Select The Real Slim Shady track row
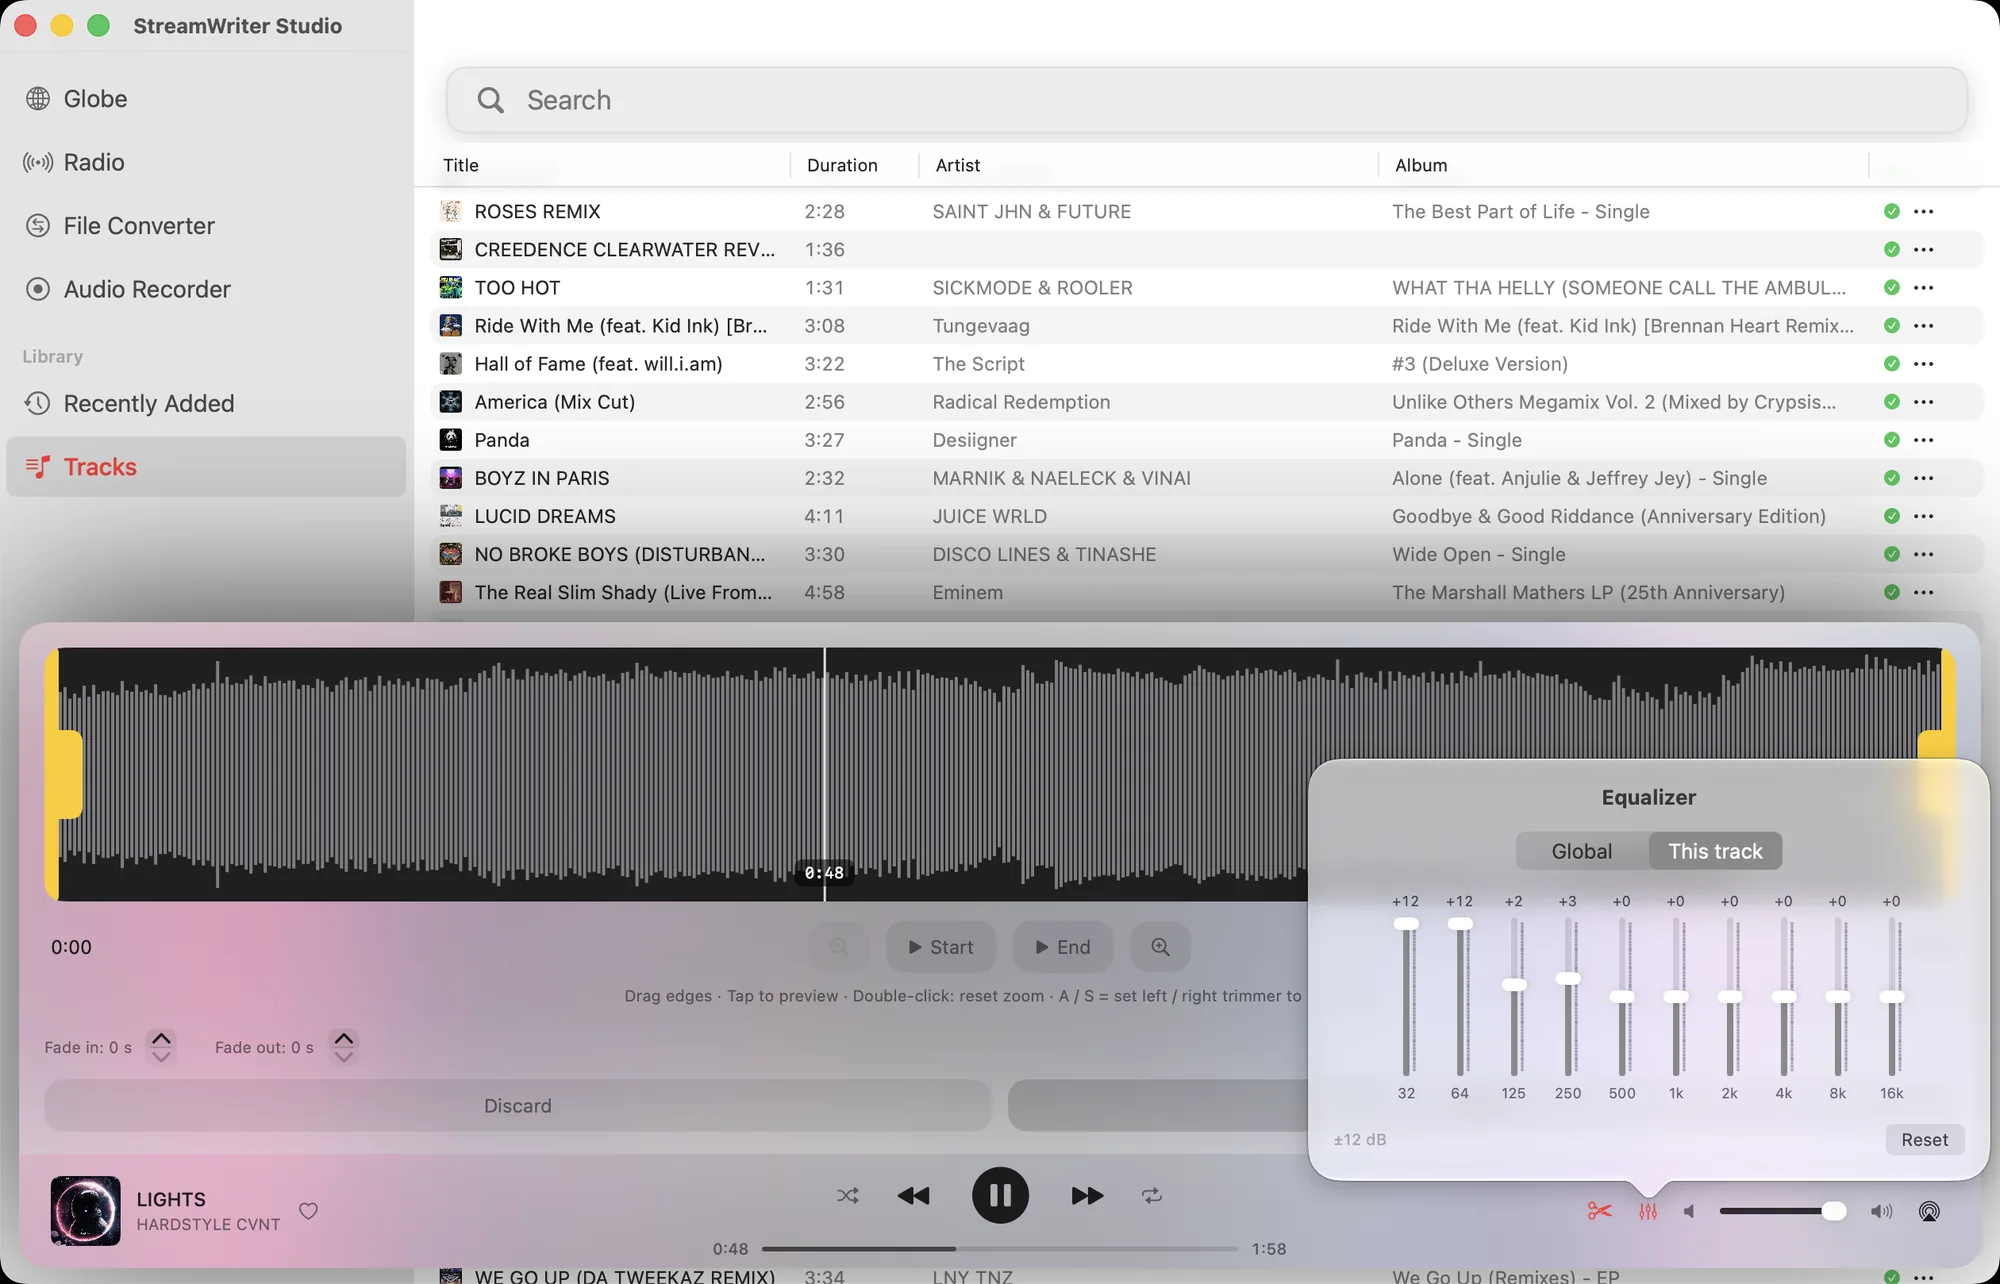 pyautogui.click(x=1206, y=592)
